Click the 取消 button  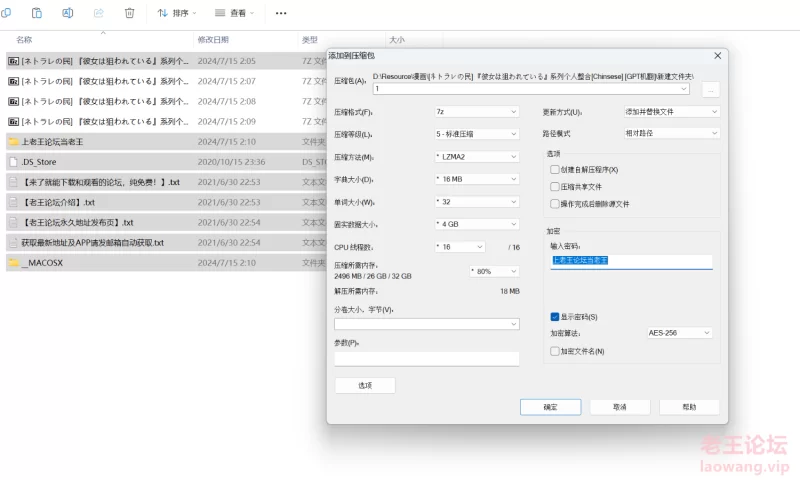point(619,407)
